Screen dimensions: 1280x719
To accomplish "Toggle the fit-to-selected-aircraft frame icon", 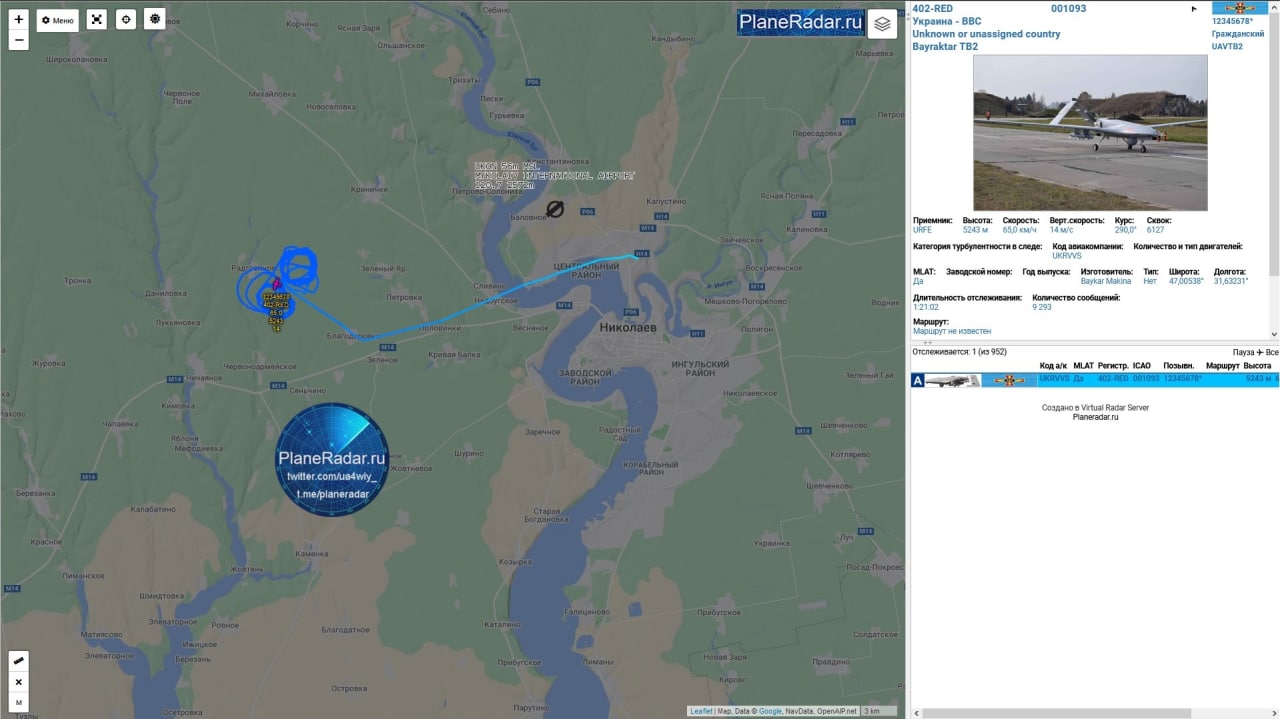I will coord(96,19).
